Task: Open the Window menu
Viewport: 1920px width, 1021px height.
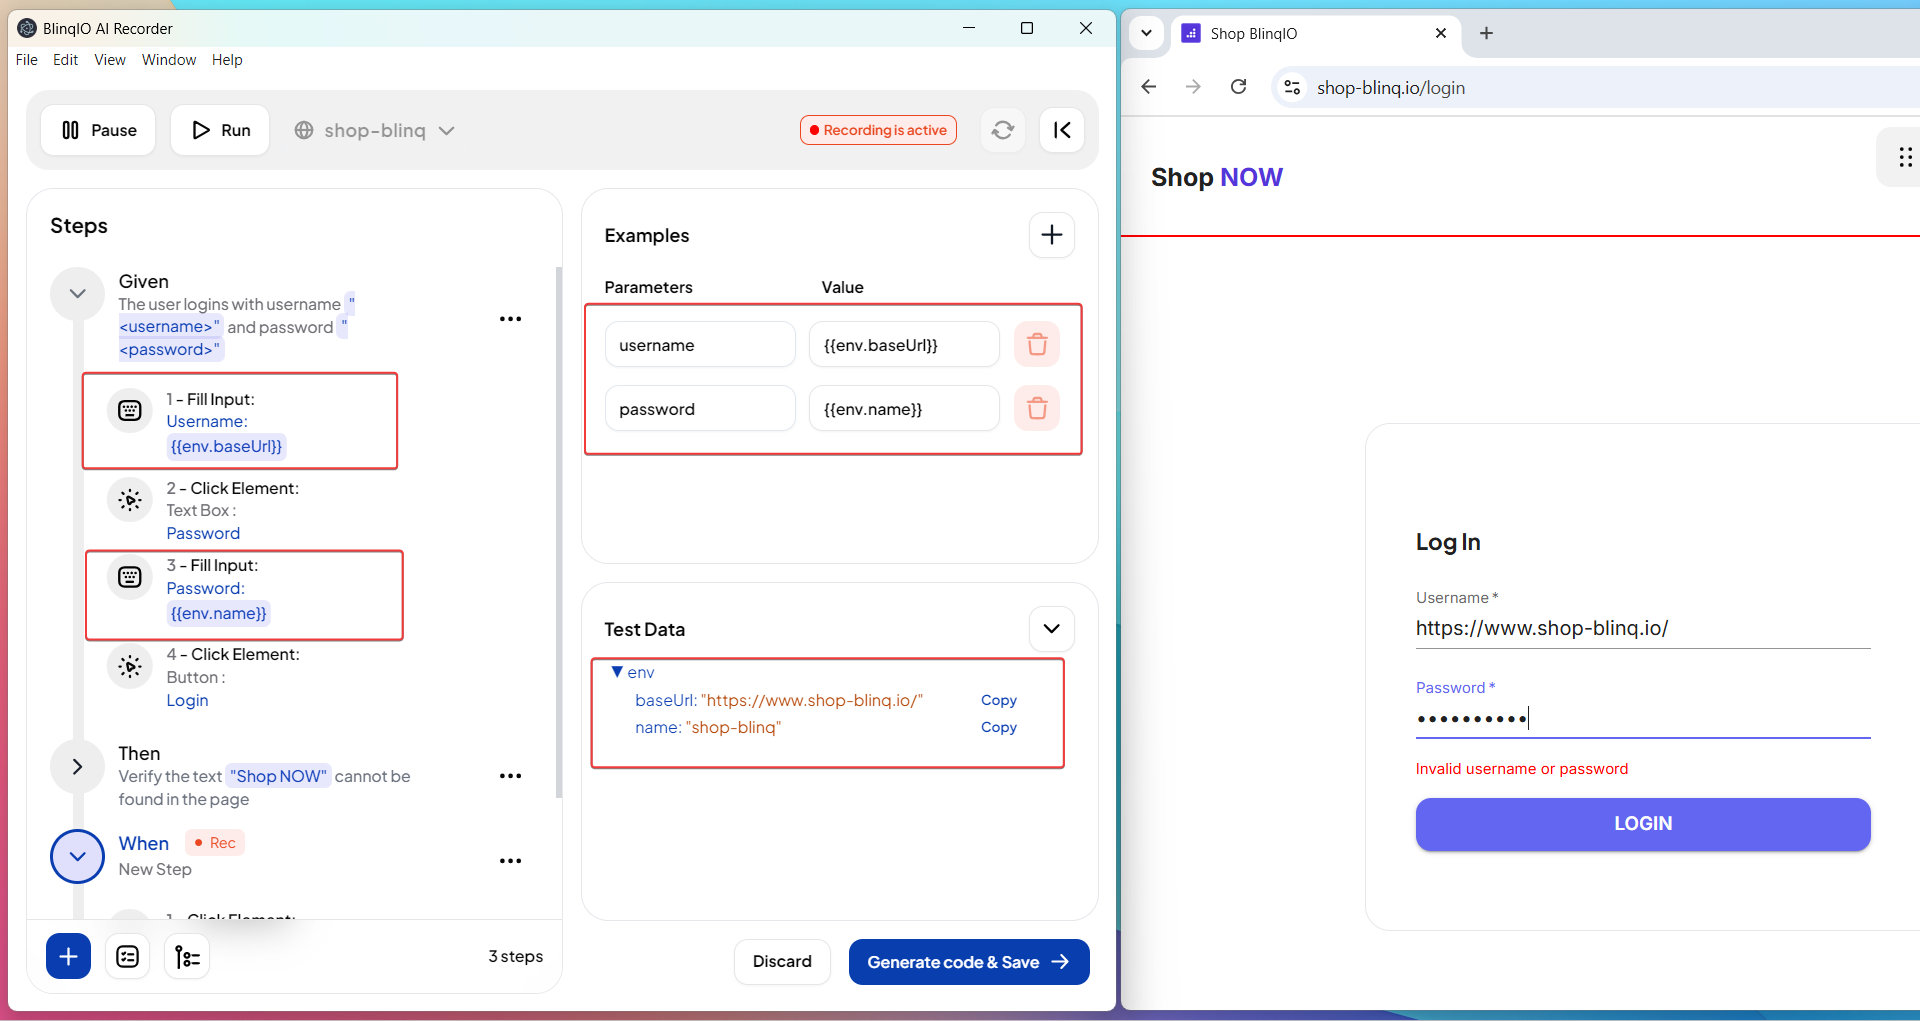Action: click(x=168, y=60)
